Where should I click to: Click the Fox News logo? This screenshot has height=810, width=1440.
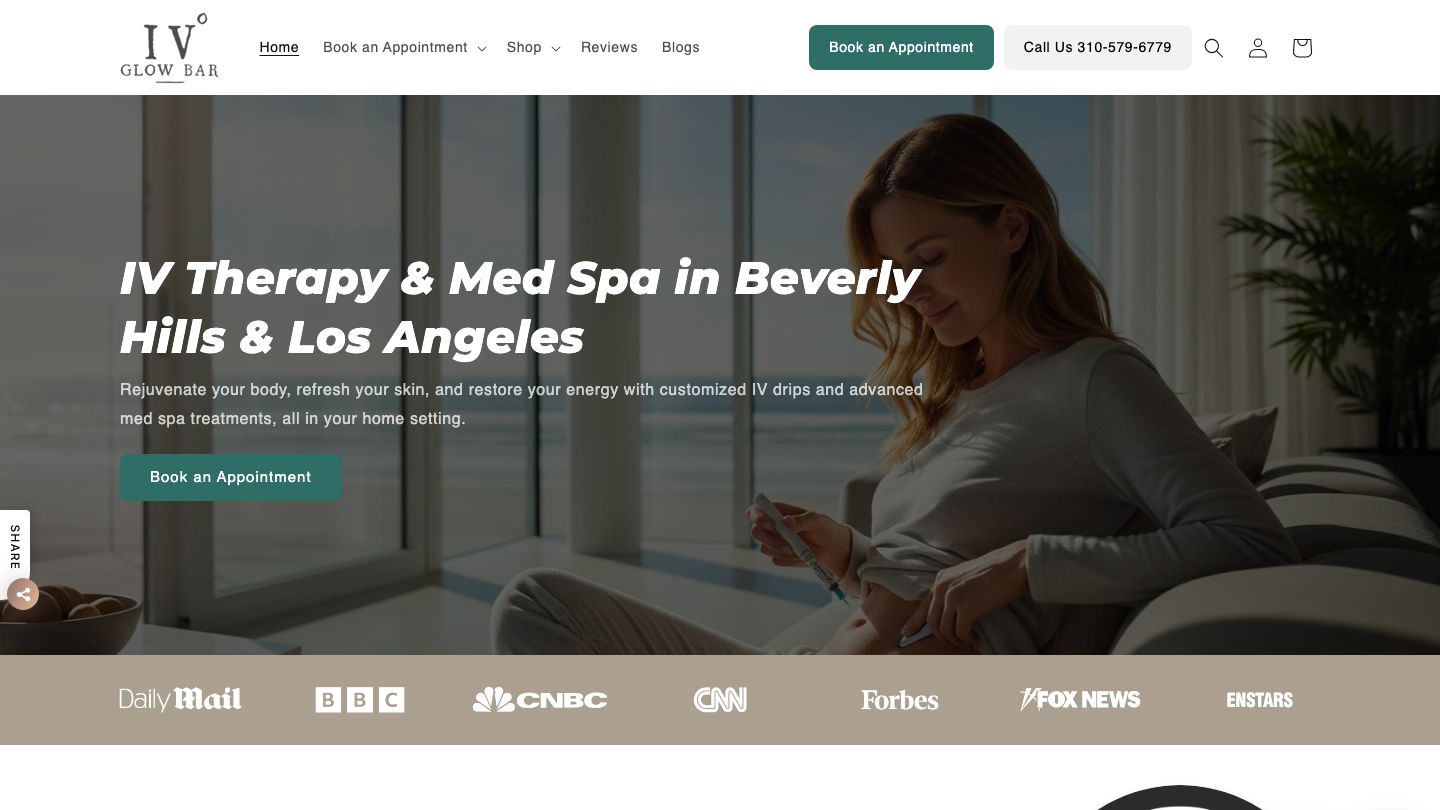click(1080, 699)
